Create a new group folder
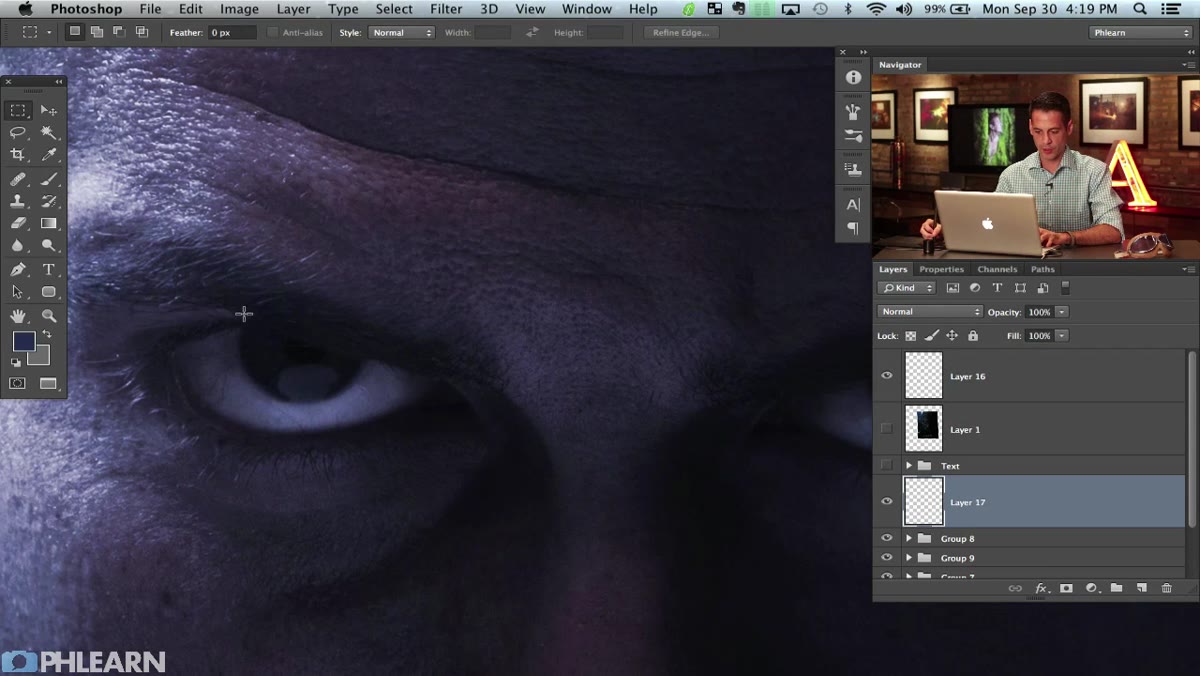This screenshot has width=1200, height=676. tap(1116, 588)
